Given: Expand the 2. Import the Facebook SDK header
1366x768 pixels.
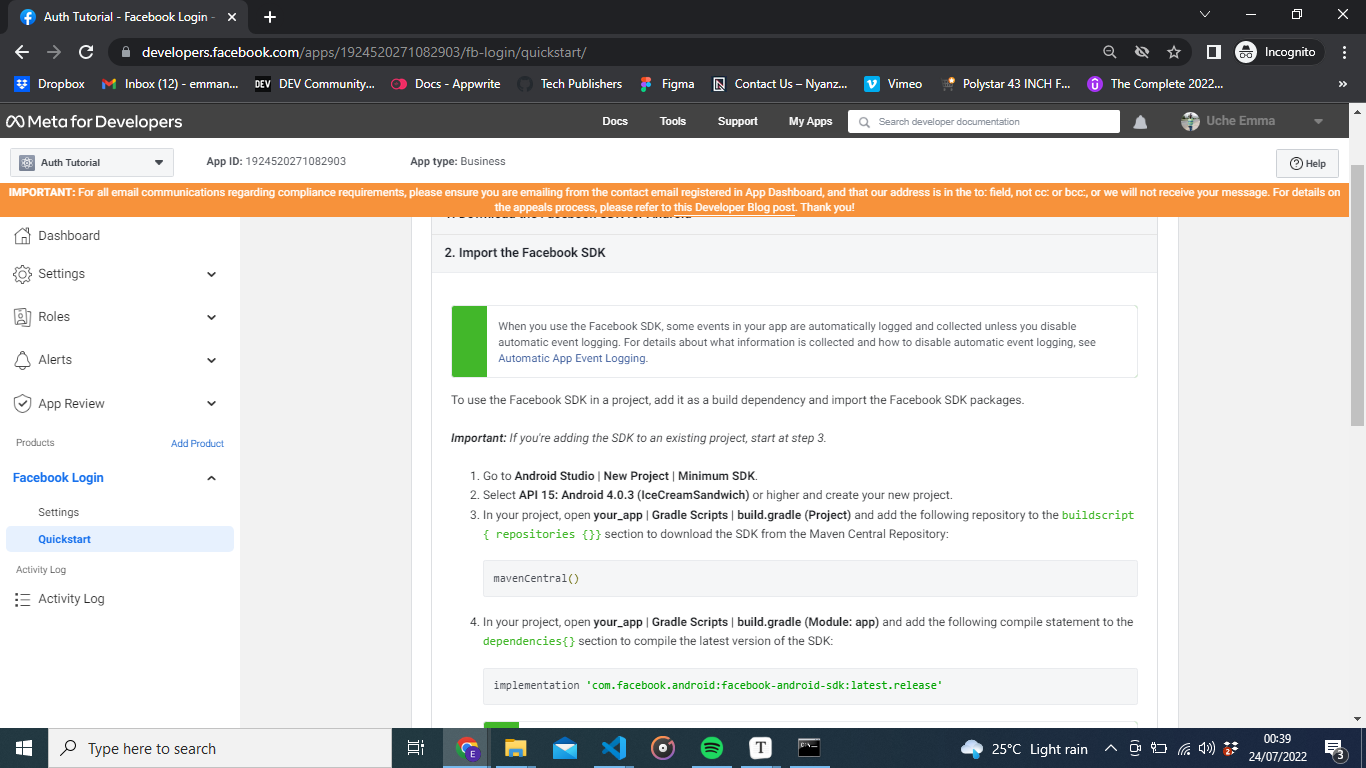Looking at the screenshot, I should pyautogui.click(x=794, y=253).
